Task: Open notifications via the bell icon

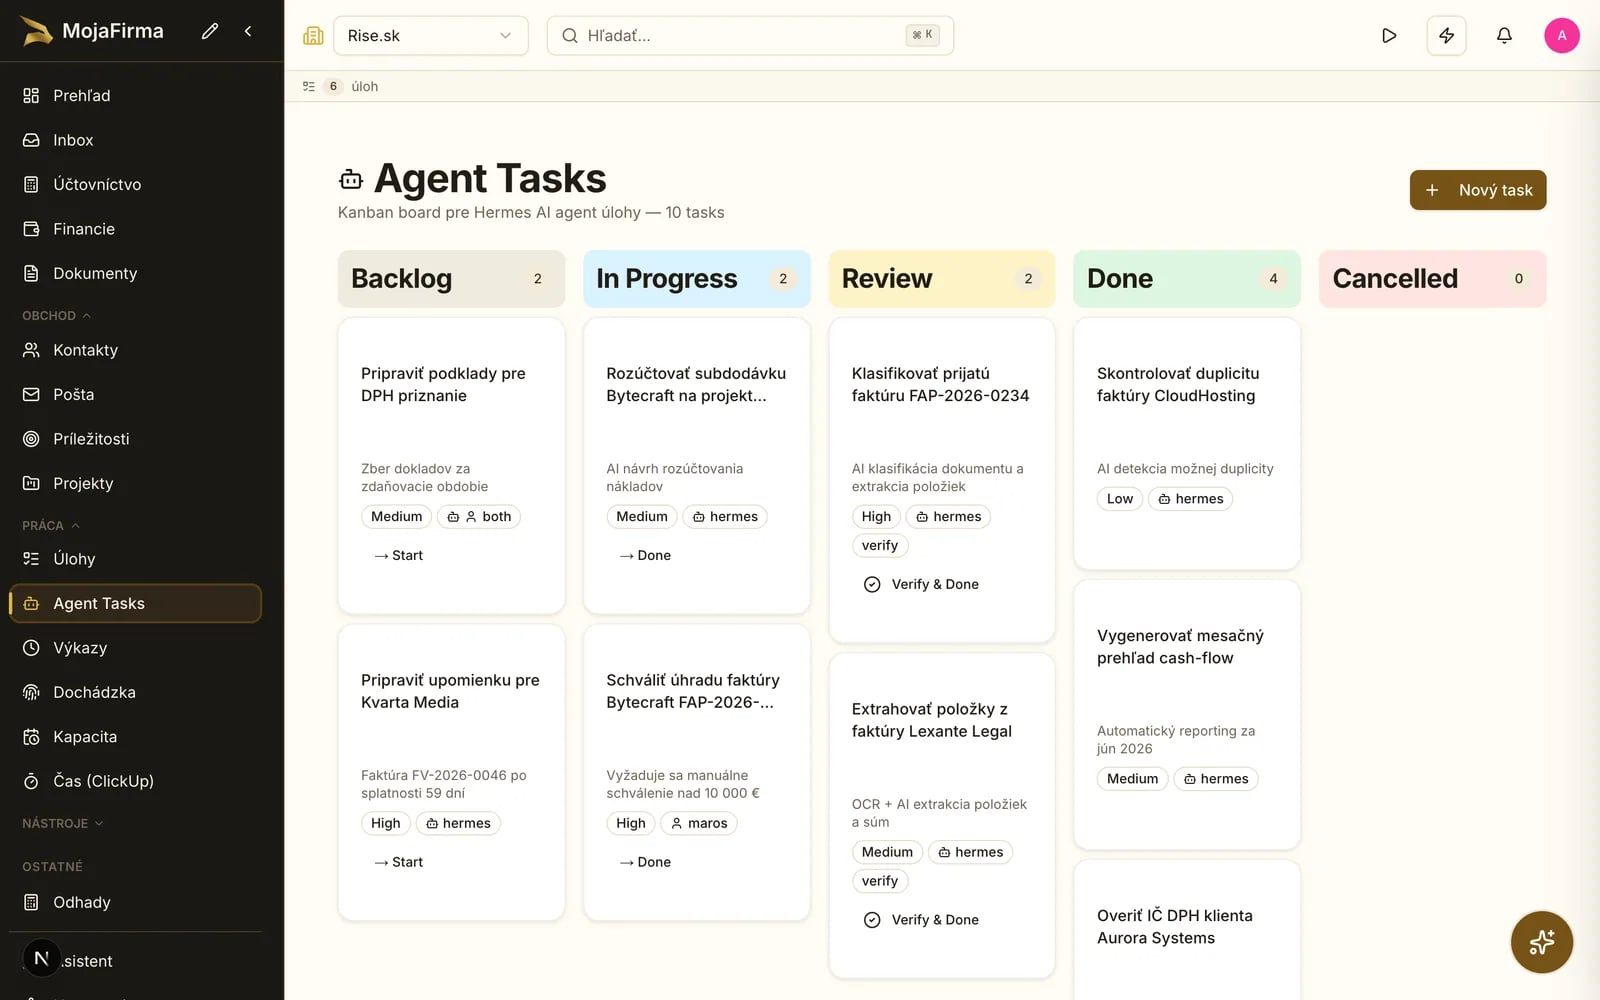Action: [1504, 36]
